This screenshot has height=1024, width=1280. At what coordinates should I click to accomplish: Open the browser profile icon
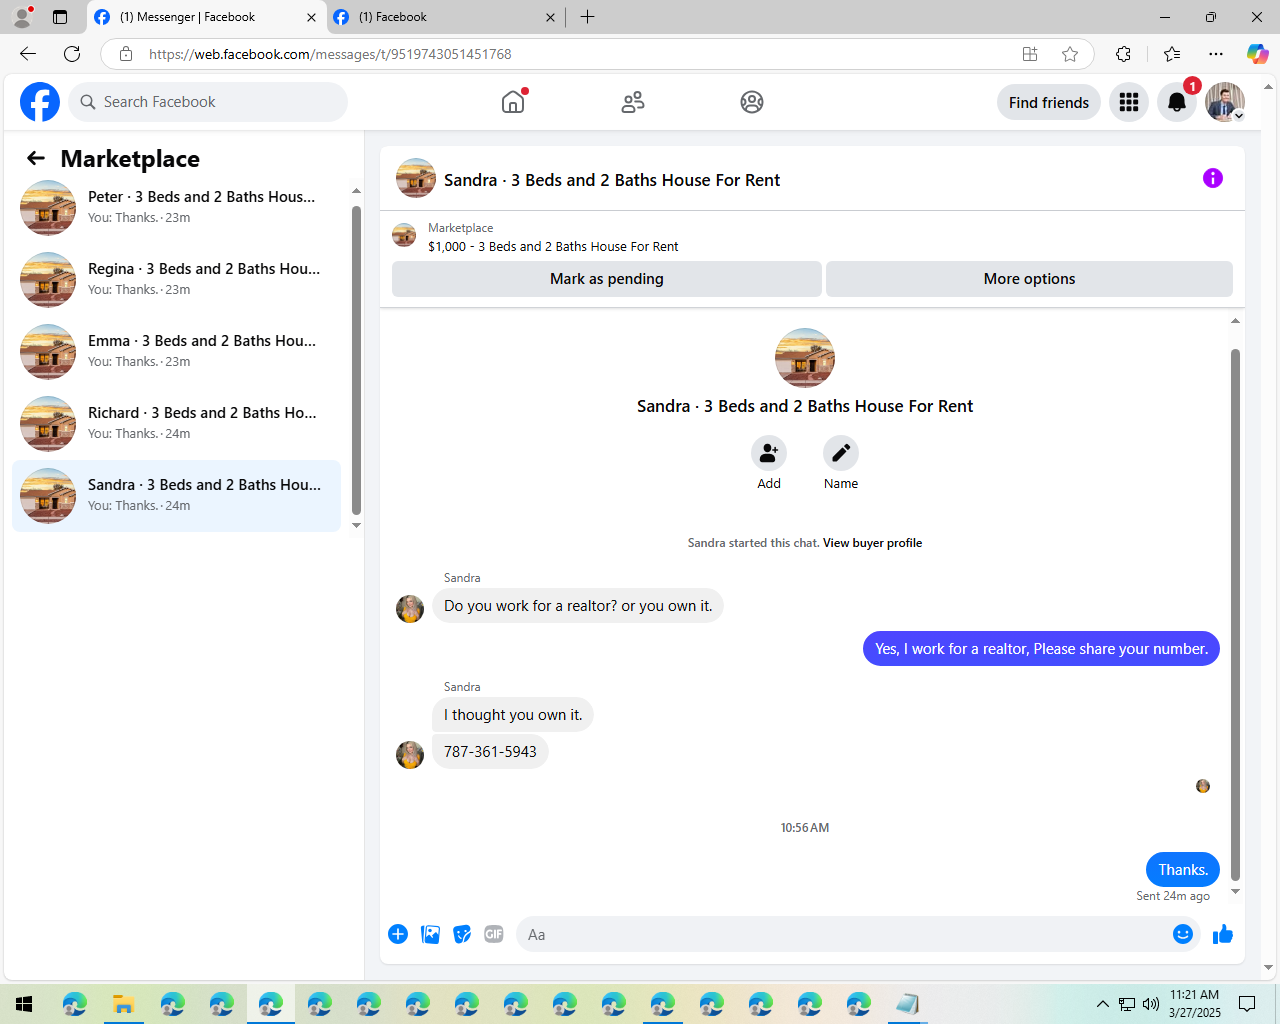coord(21,17)
